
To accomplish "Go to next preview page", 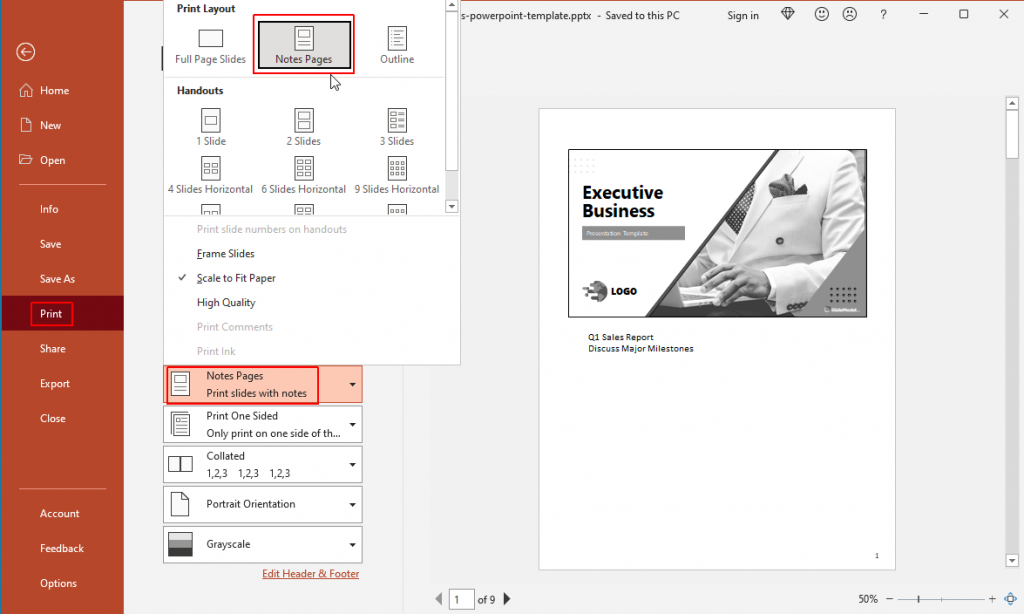I will click(x=507, y=599).
